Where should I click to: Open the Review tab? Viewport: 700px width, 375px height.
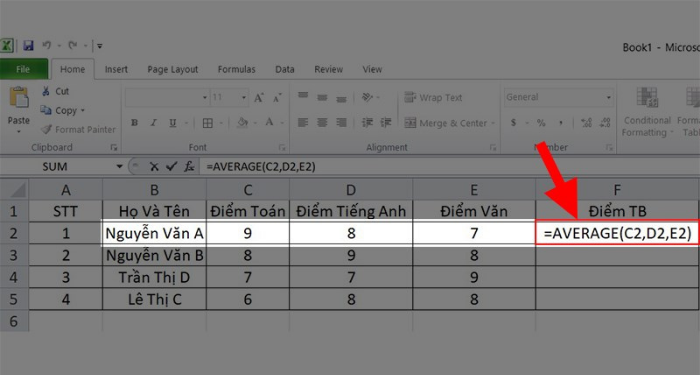click(x=329, y=69)
